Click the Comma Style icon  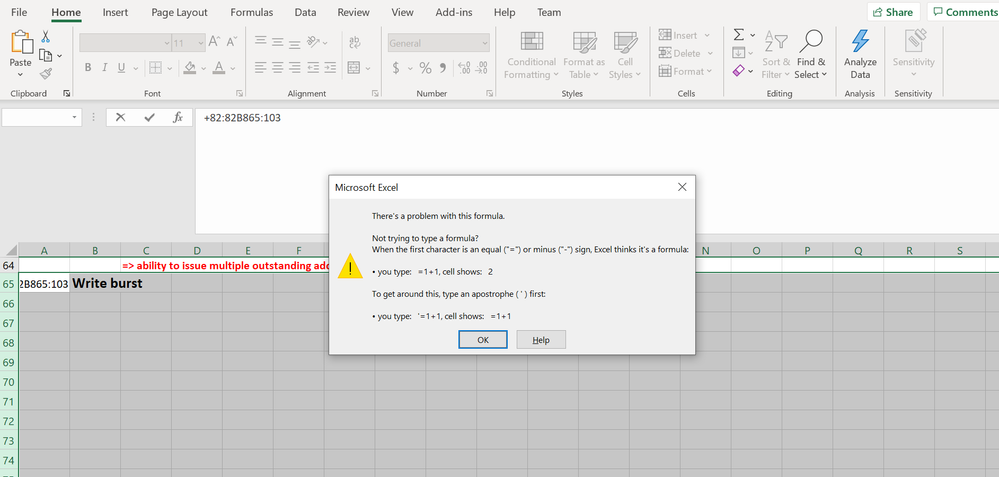pos(443,68)
